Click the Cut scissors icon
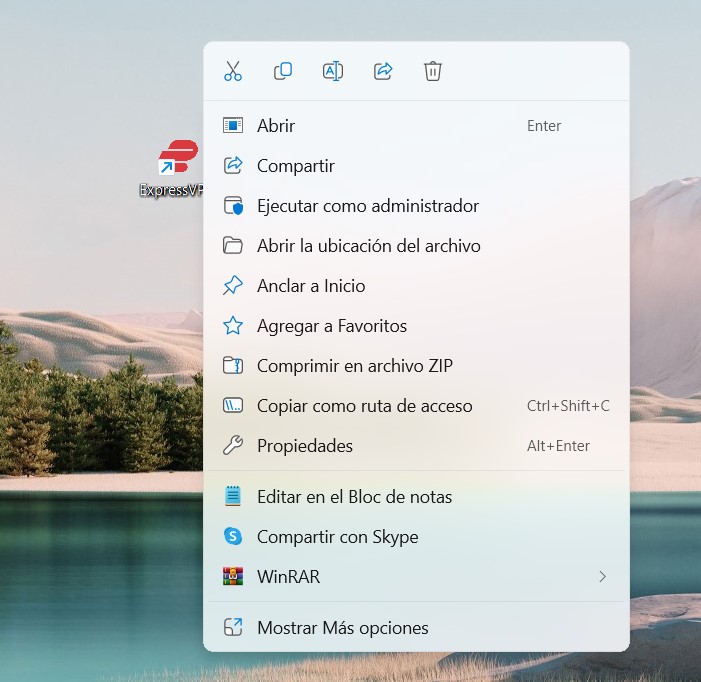 pyautogui.click(x=233, y=71)
